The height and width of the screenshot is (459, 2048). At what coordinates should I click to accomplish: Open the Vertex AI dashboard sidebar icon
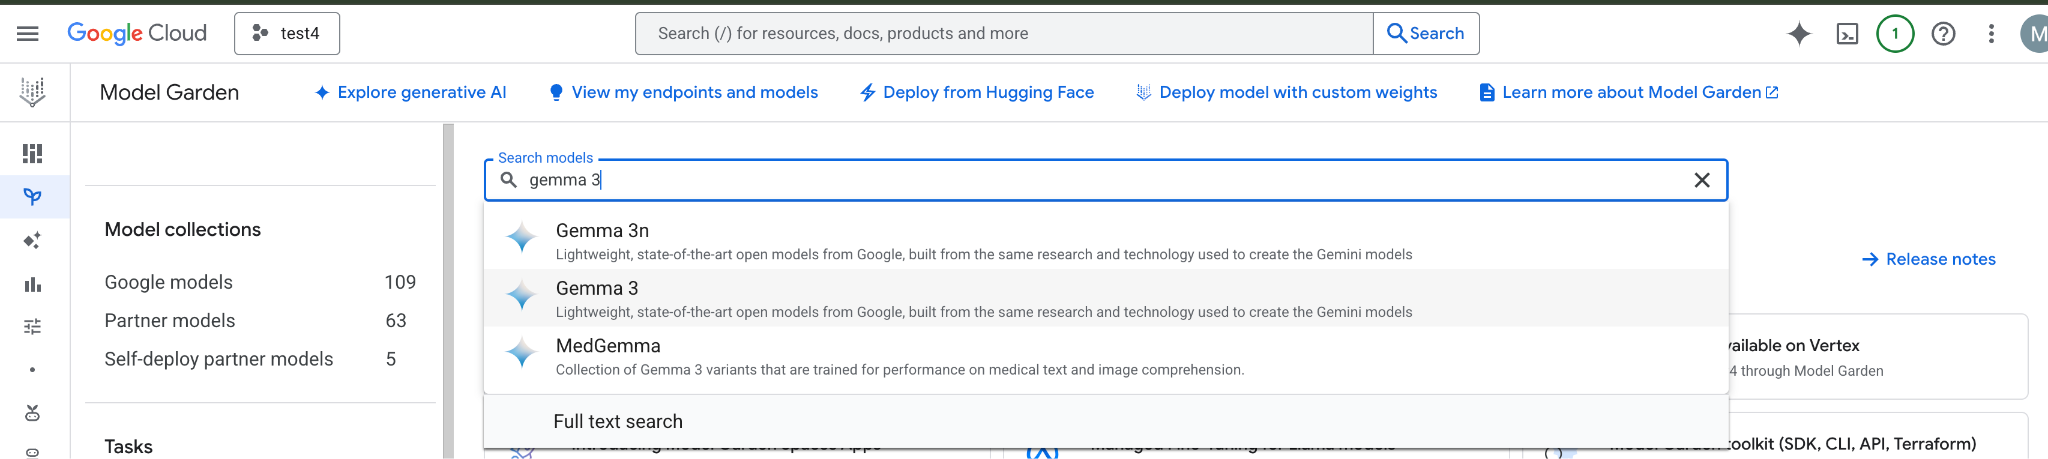[33, 153]
